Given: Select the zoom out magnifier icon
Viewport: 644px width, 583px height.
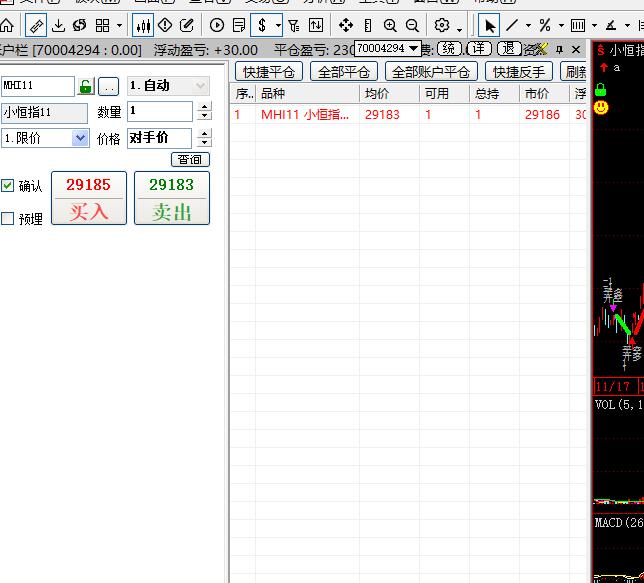Looking at the screenshot, I should [x=412, y=25].
